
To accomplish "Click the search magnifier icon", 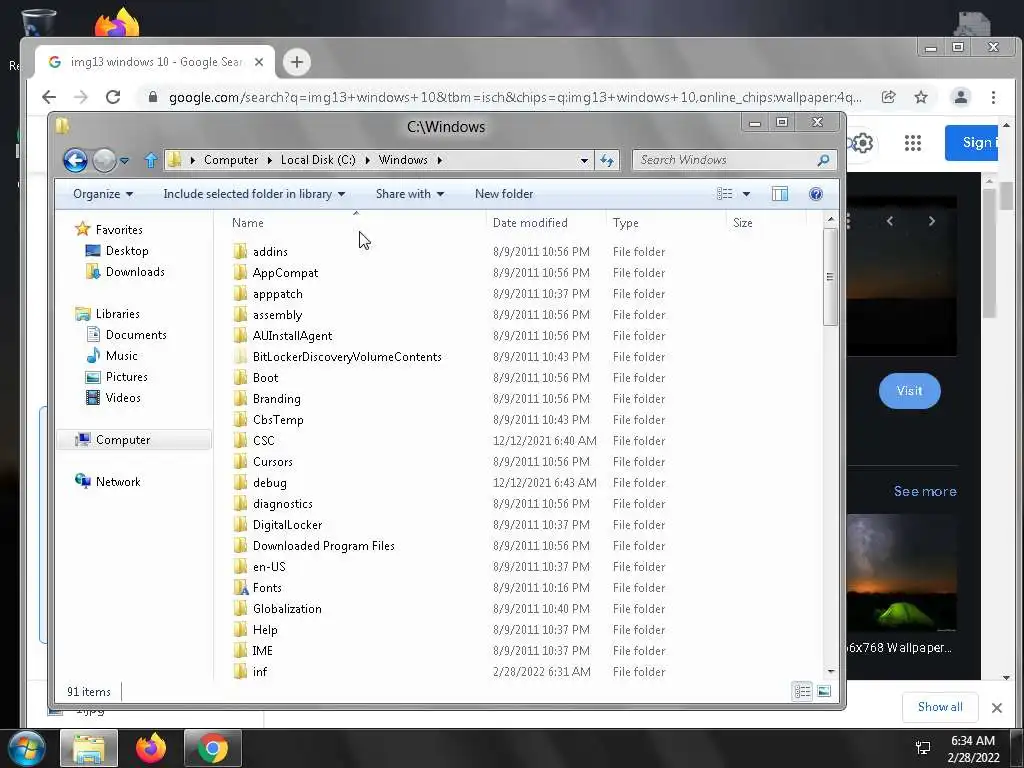I will pos(824,160).
